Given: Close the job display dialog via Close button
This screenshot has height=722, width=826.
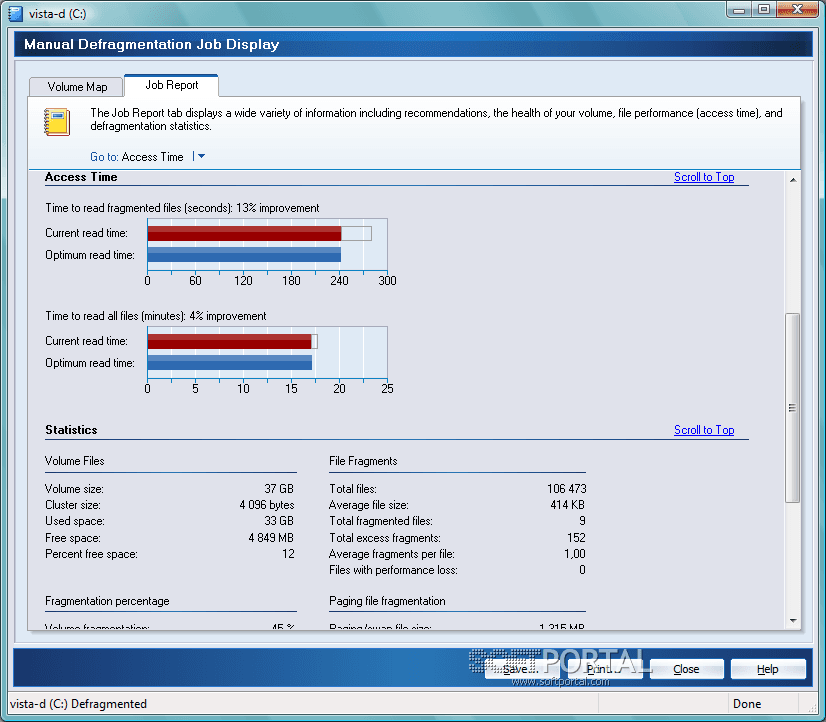Looking at the screenshot, I should point(686,669).
